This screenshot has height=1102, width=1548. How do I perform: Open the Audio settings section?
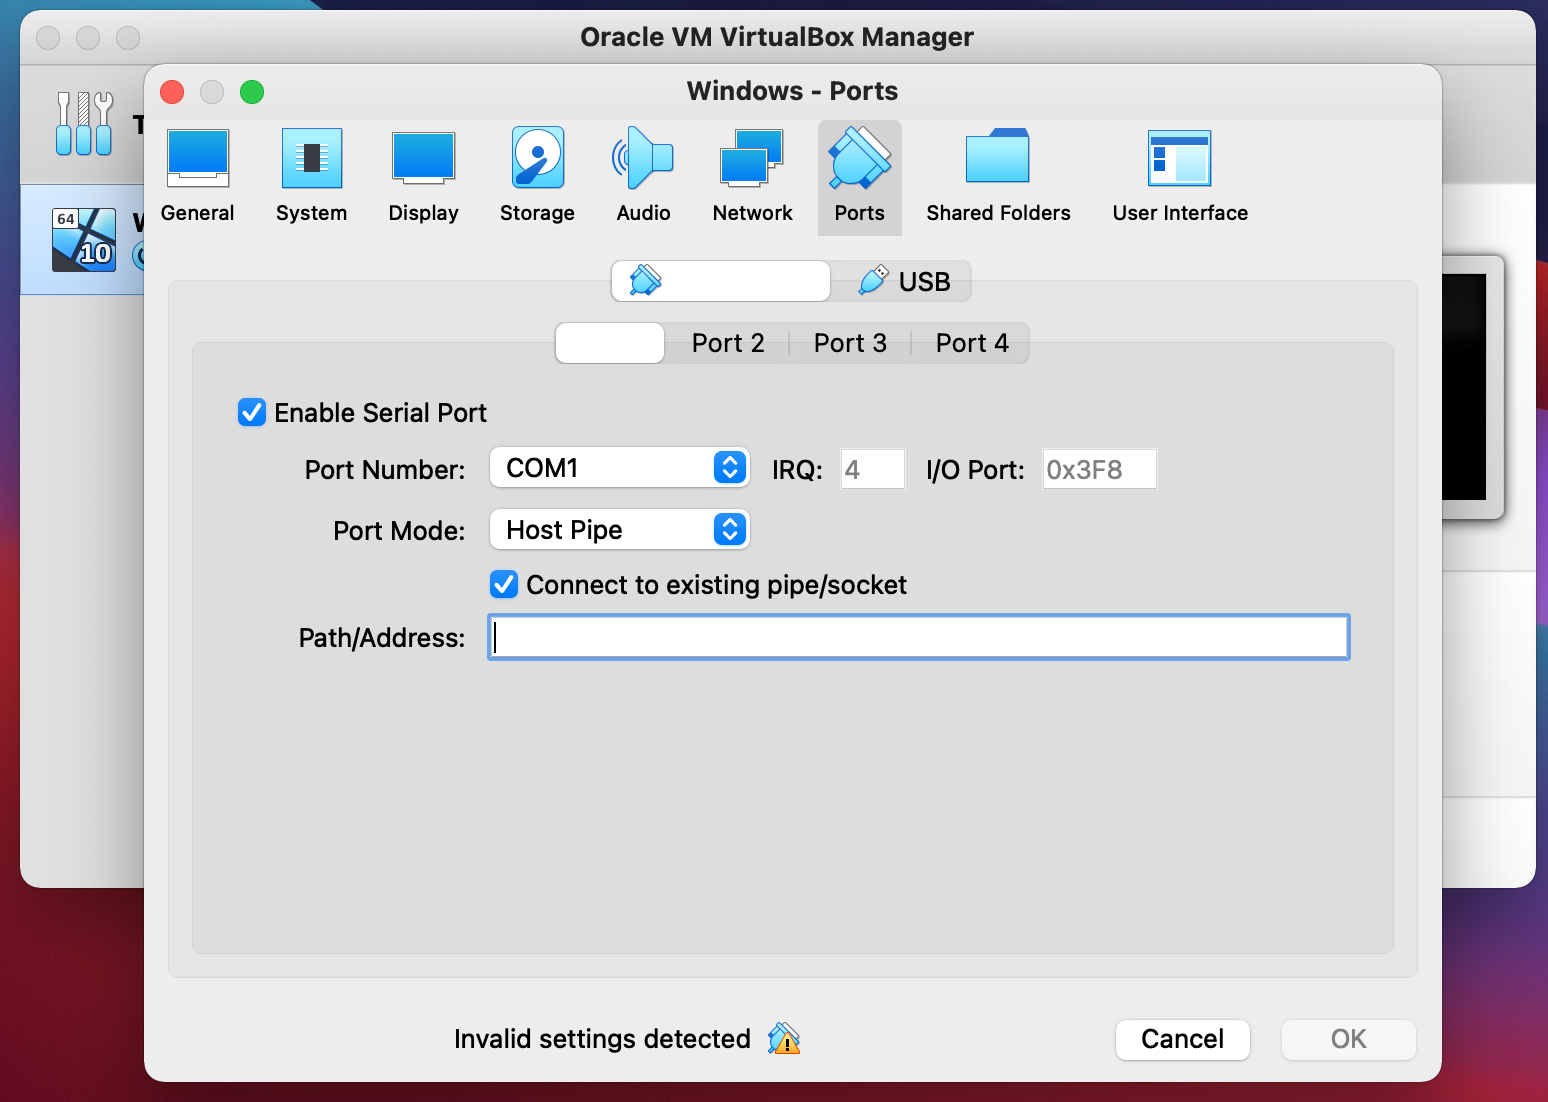click(643, 177)
